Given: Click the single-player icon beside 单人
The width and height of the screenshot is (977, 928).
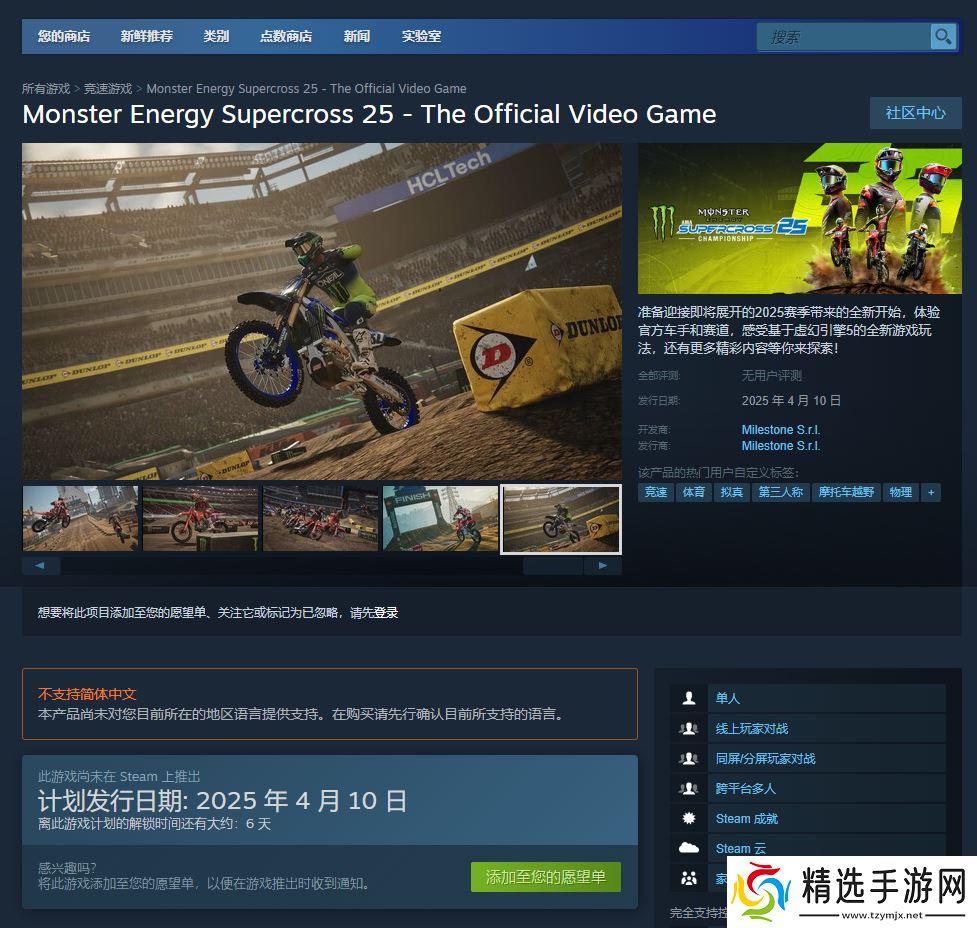Looking at the screenshot, I should 688,698.
